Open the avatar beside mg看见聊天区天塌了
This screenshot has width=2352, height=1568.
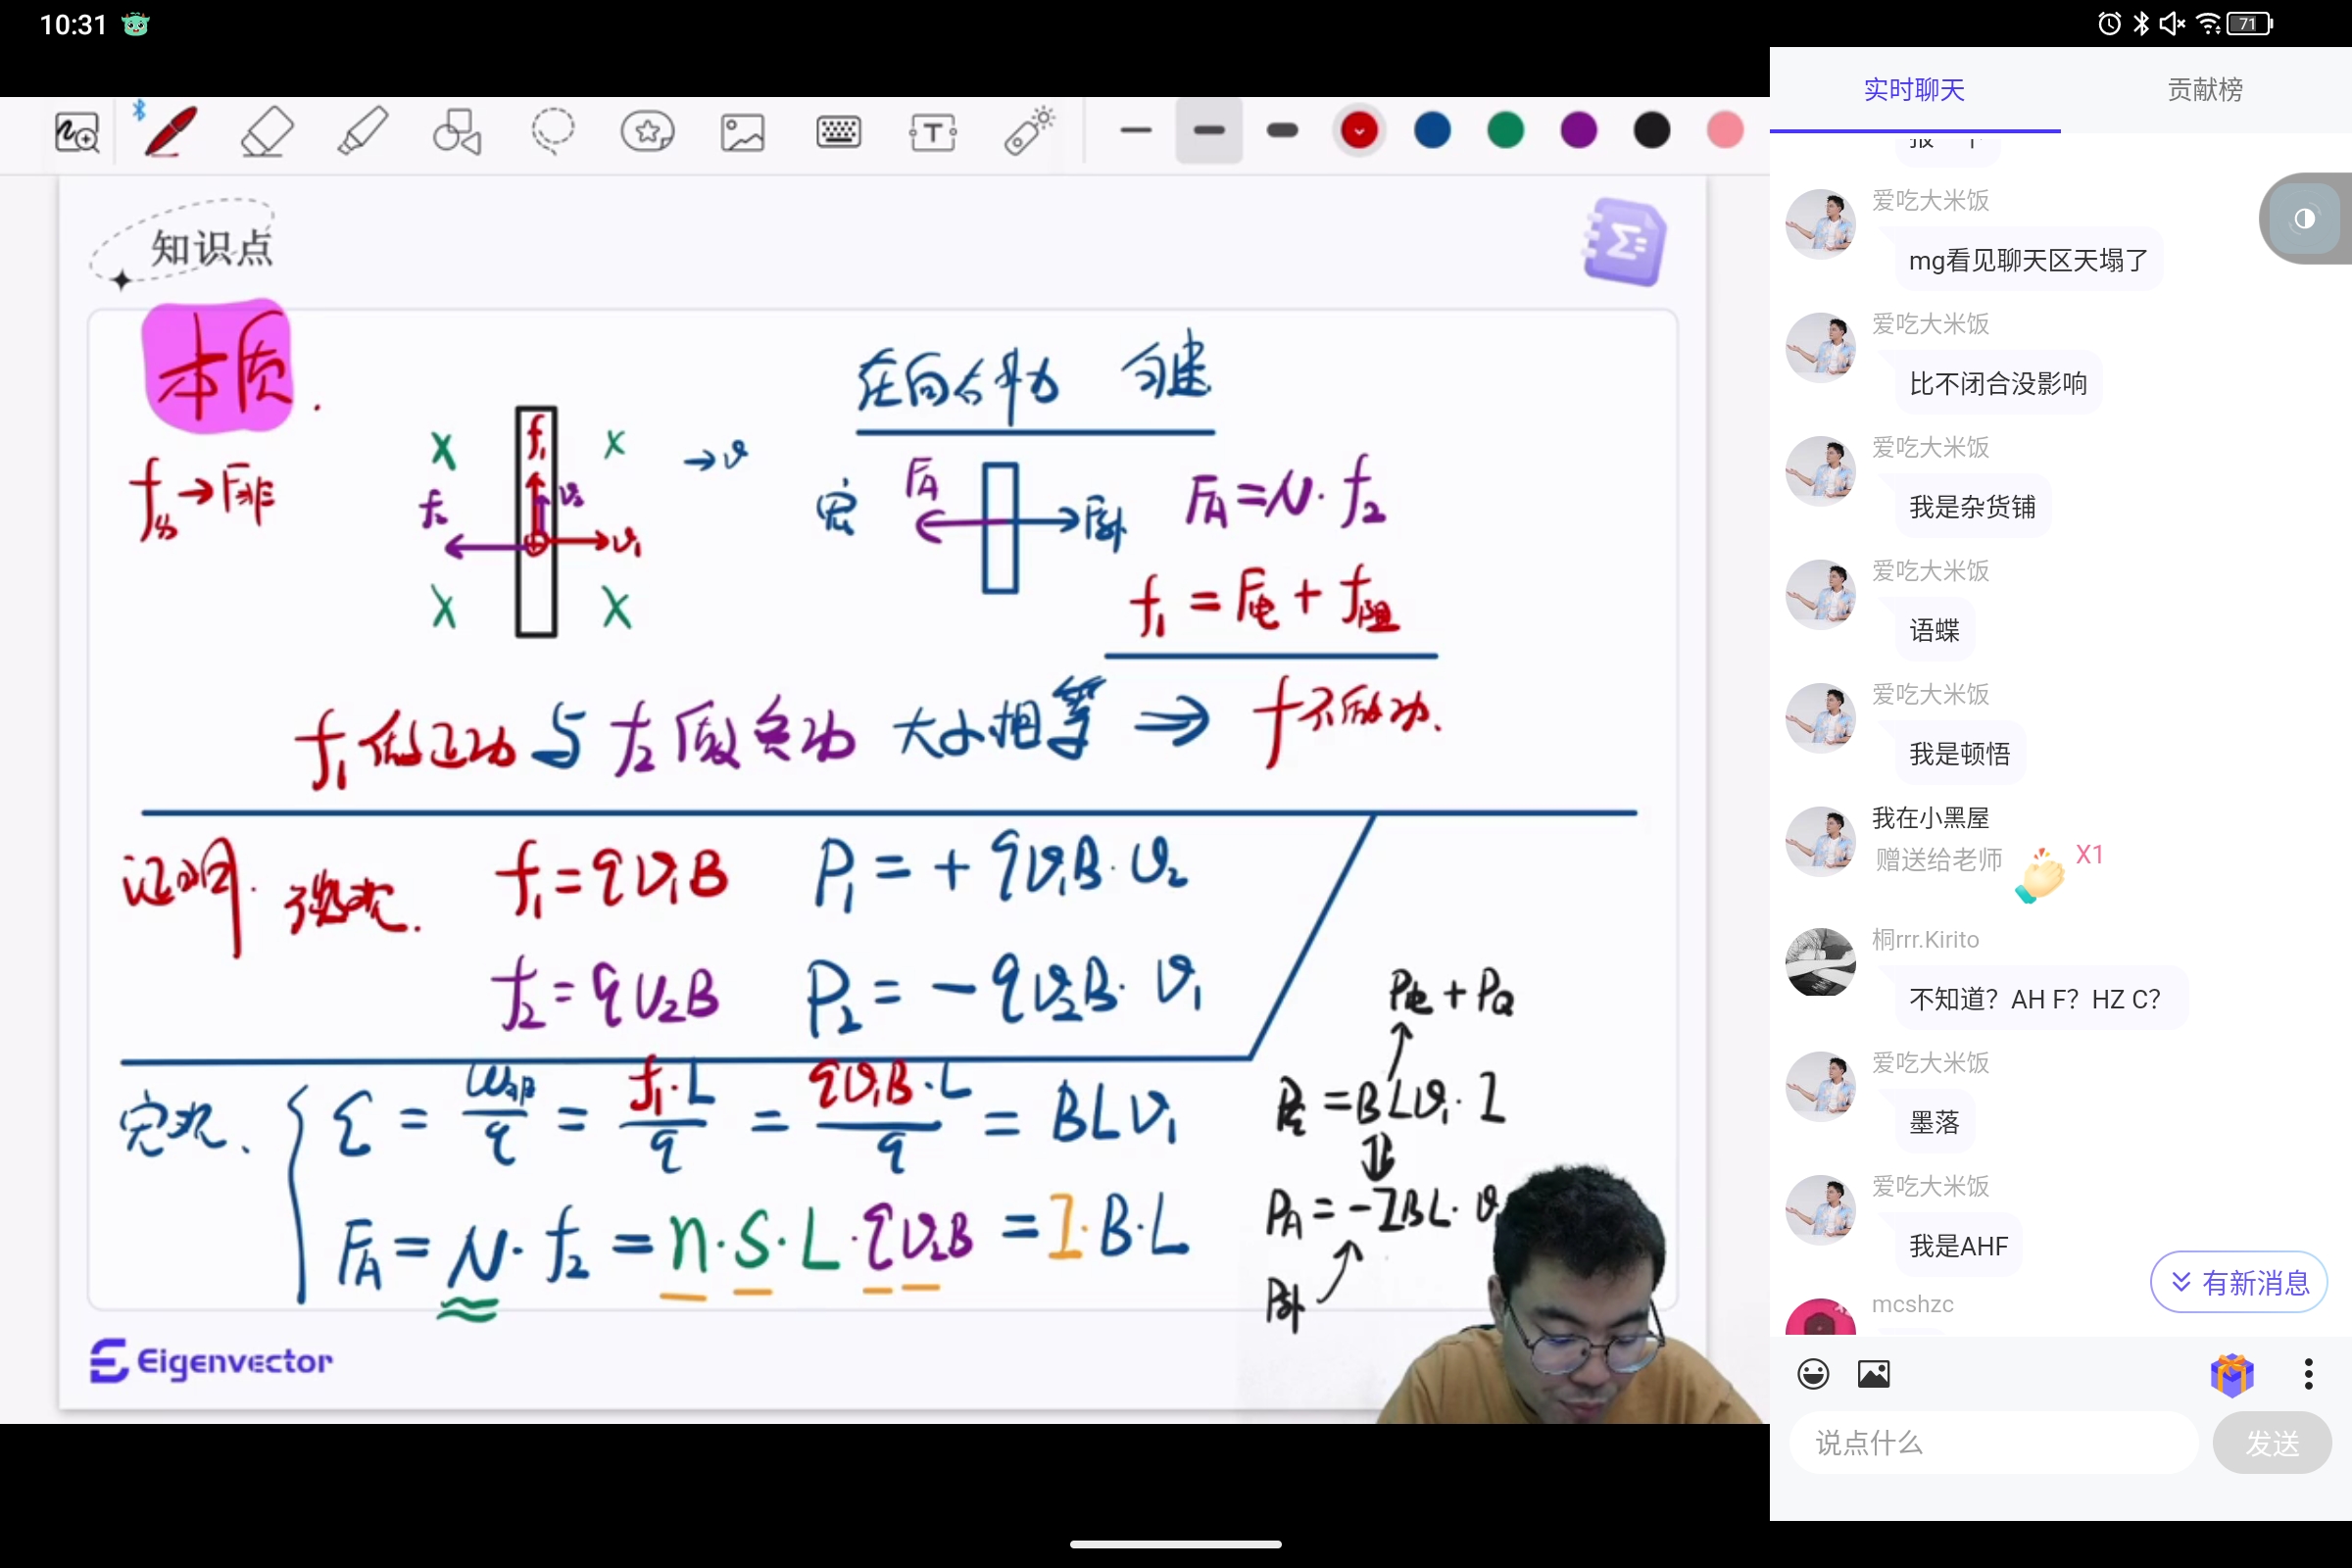[x=1820, y=224]
